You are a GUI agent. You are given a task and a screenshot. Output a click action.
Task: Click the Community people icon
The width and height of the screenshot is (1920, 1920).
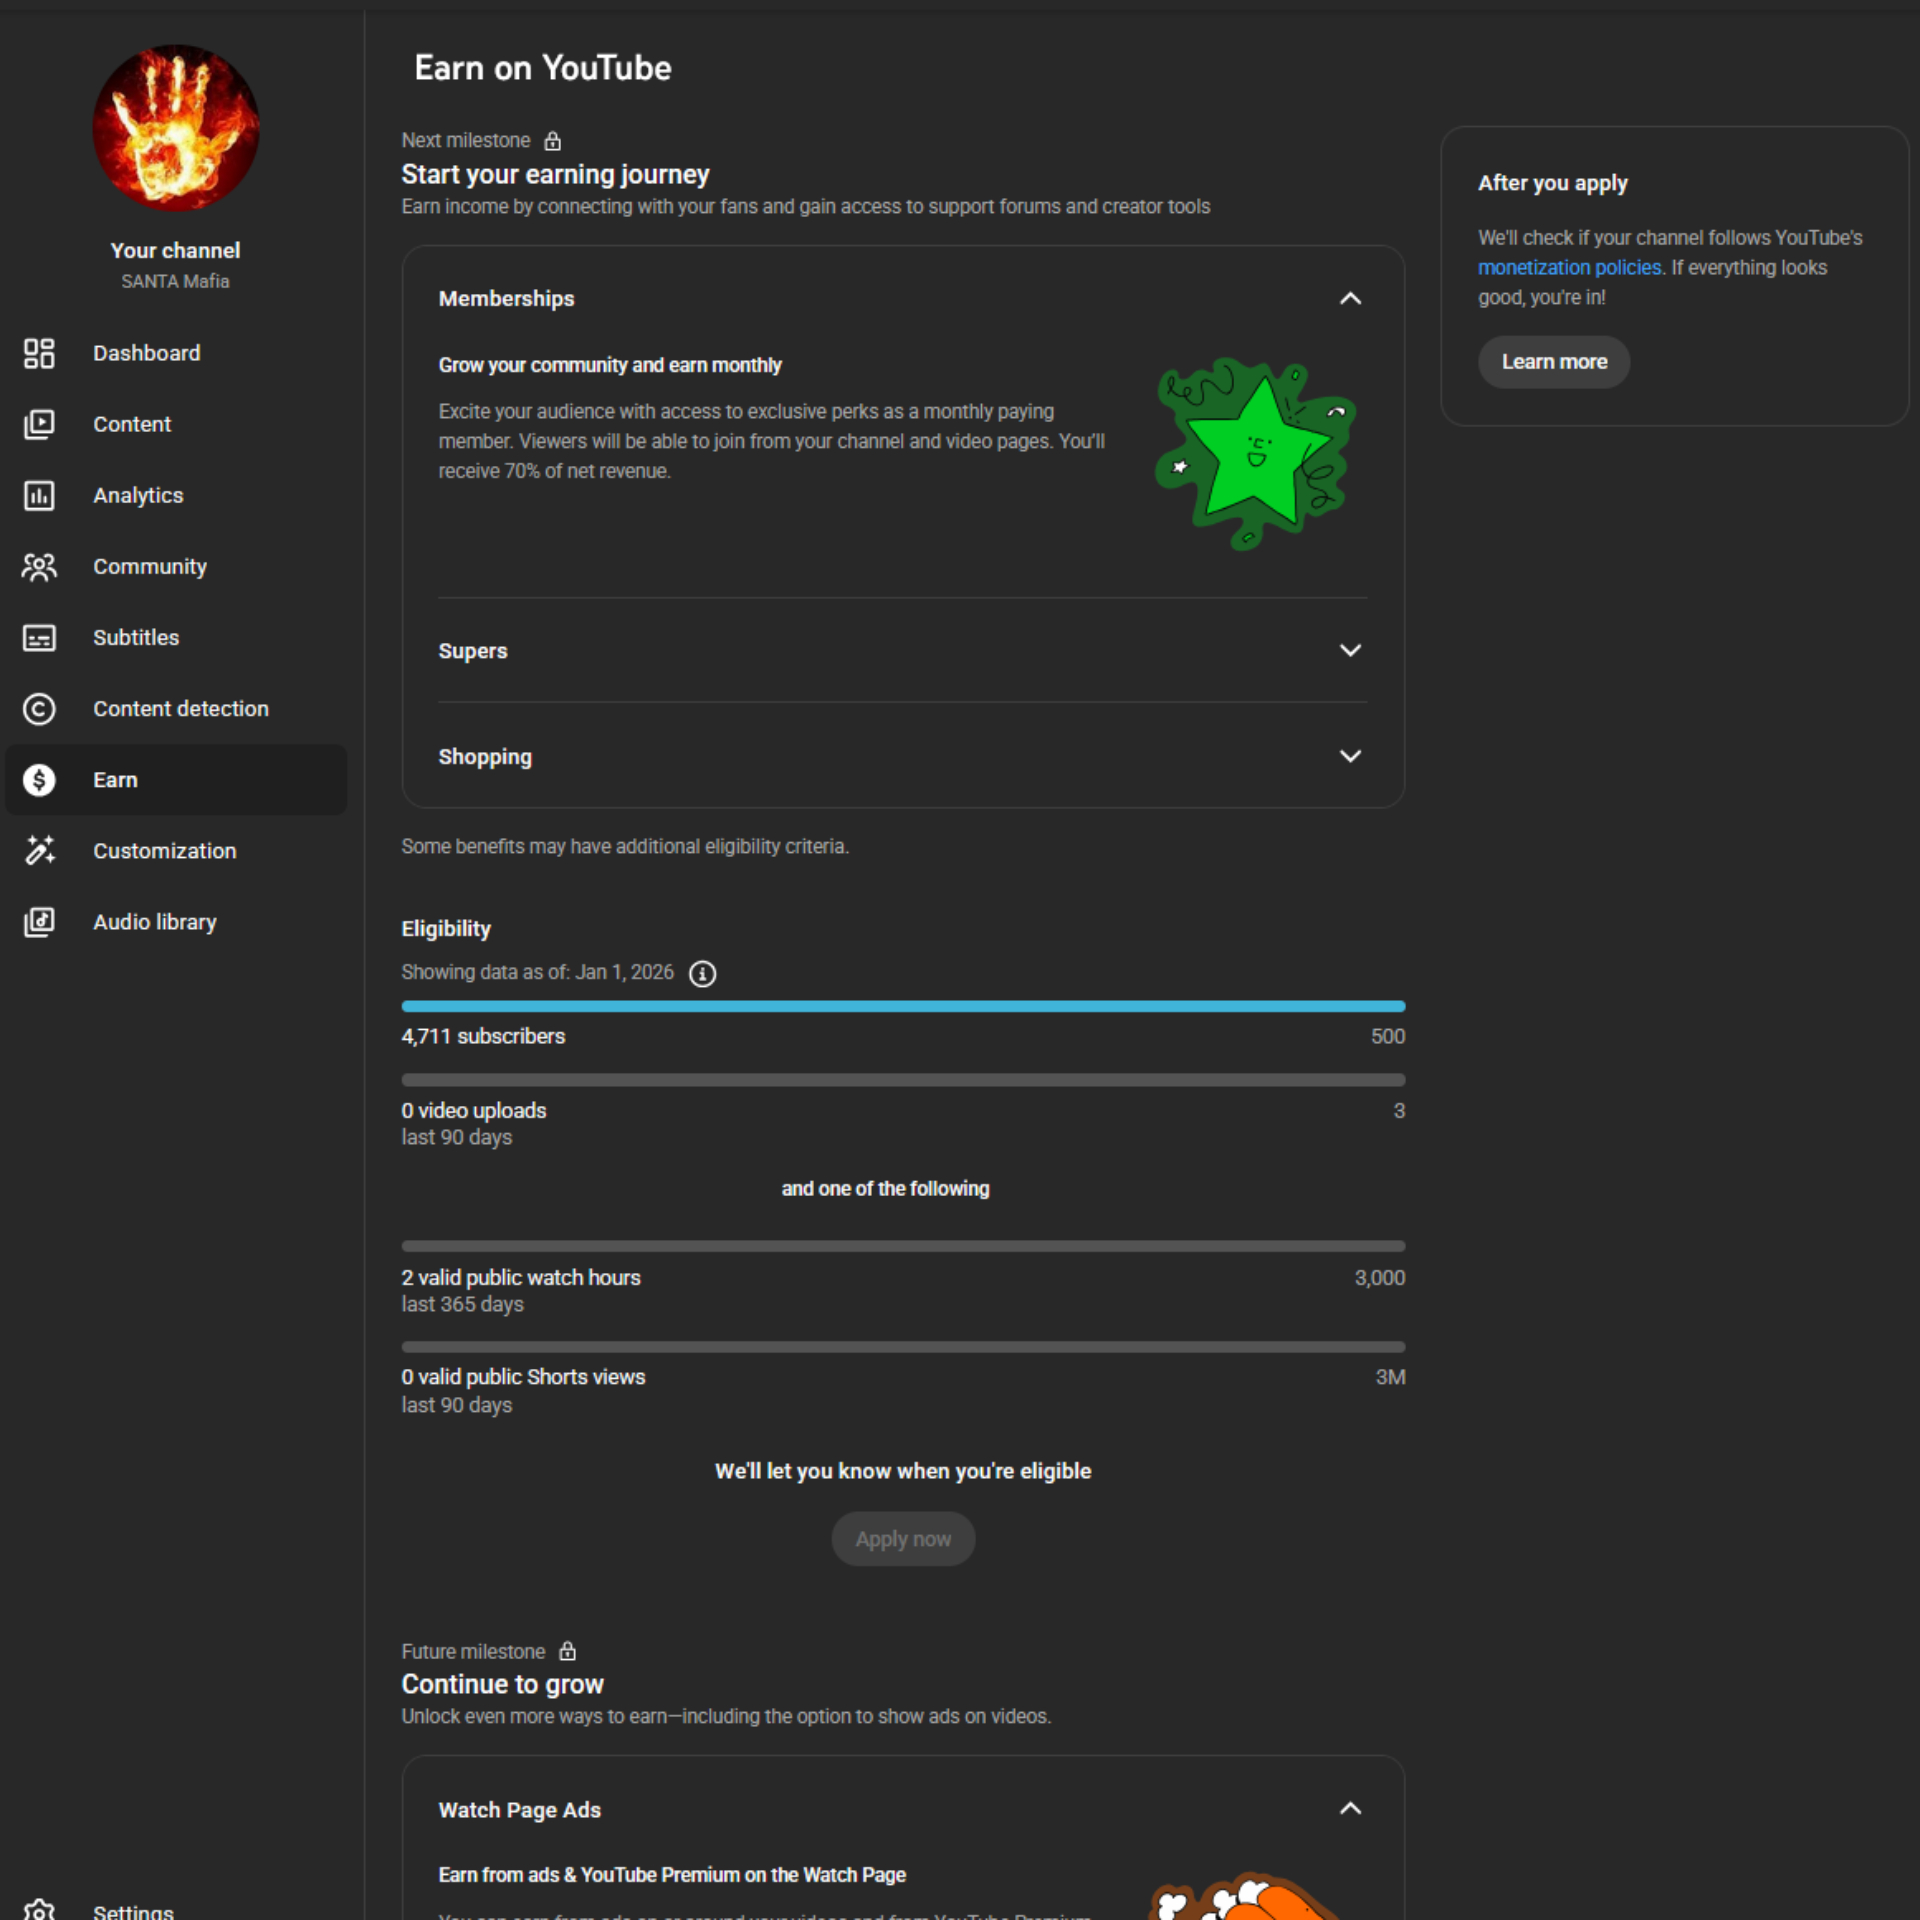tap(39, 567)
